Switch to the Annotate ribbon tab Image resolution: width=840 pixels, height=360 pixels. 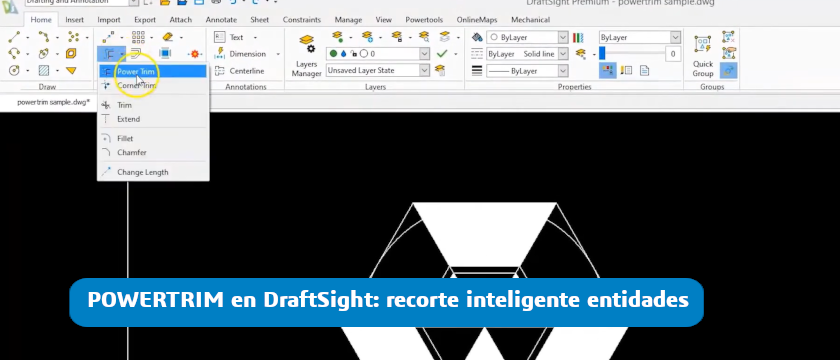click(221, 20)
